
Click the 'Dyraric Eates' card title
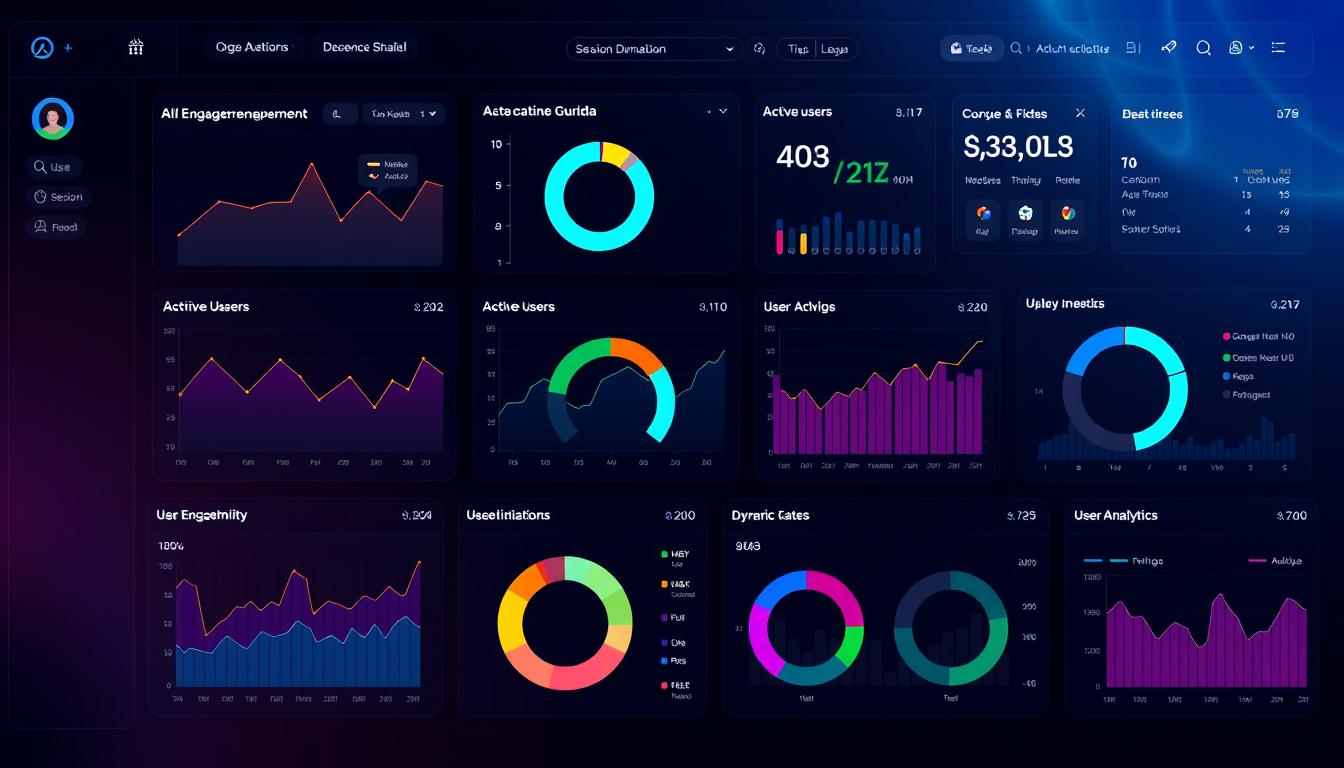point(770,515)
